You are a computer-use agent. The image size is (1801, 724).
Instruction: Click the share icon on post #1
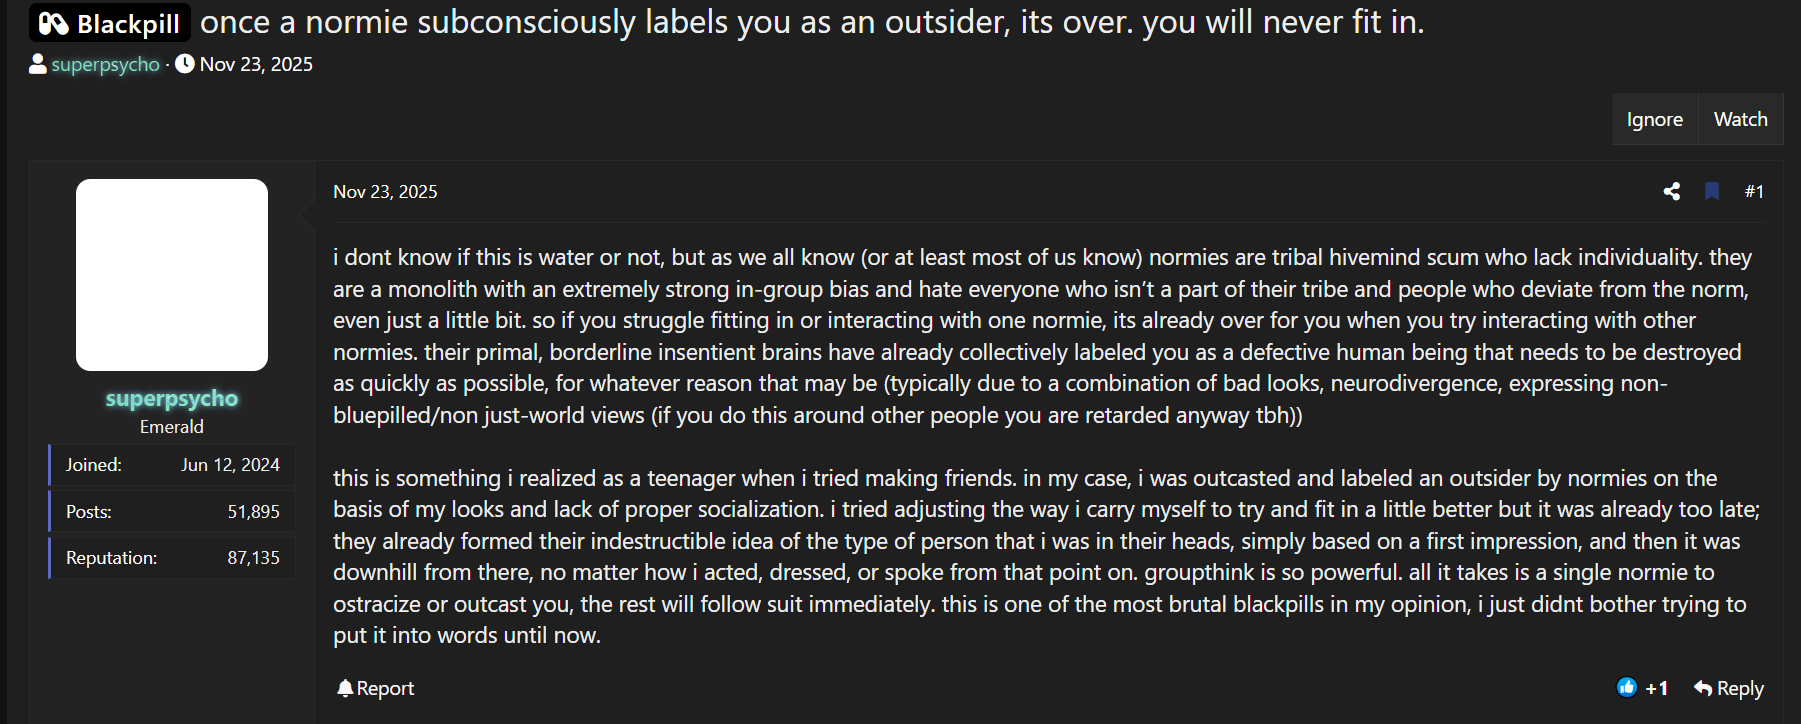click(1671, 191)
